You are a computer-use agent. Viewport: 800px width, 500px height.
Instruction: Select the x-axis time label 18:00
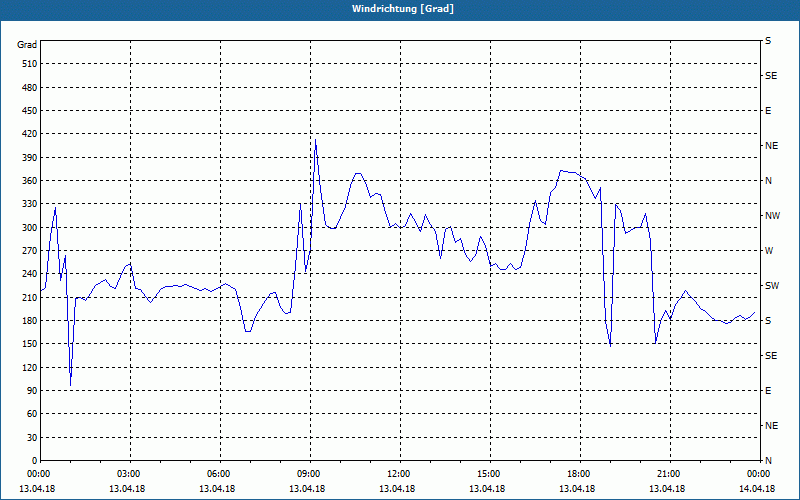point(580,473)
